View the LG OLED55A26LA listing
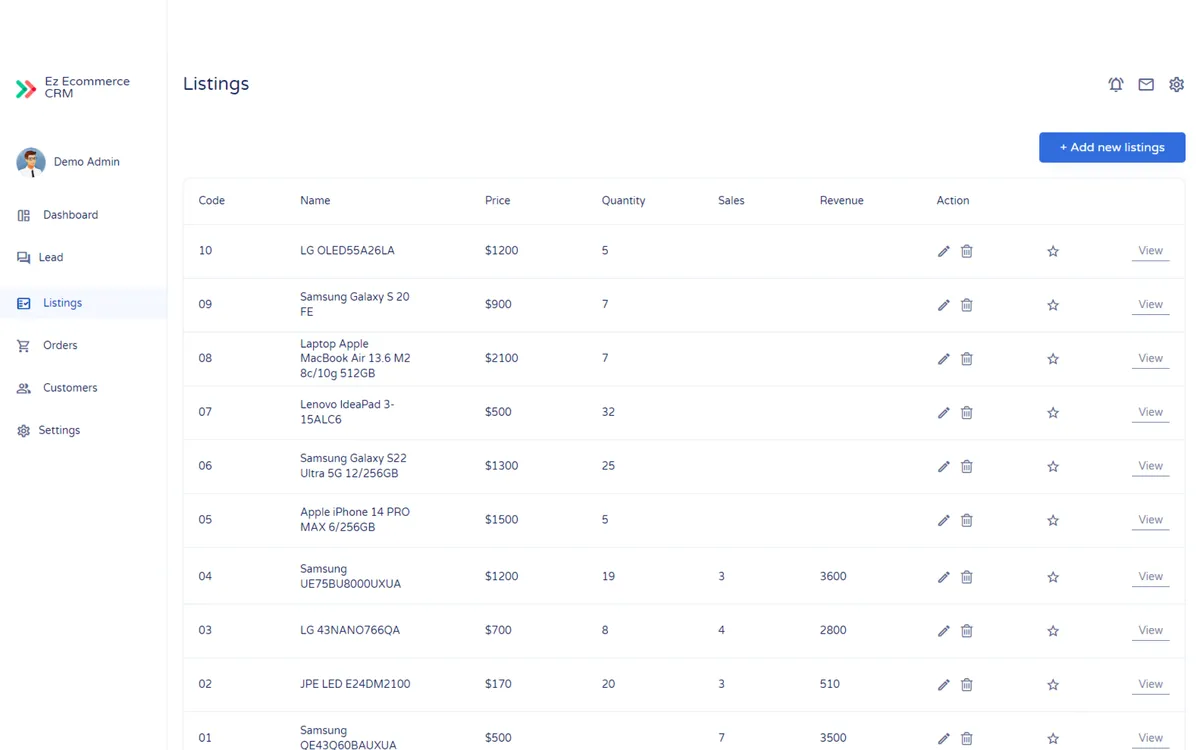This screenshot has width=1200, height=750. pos(1150,251)
